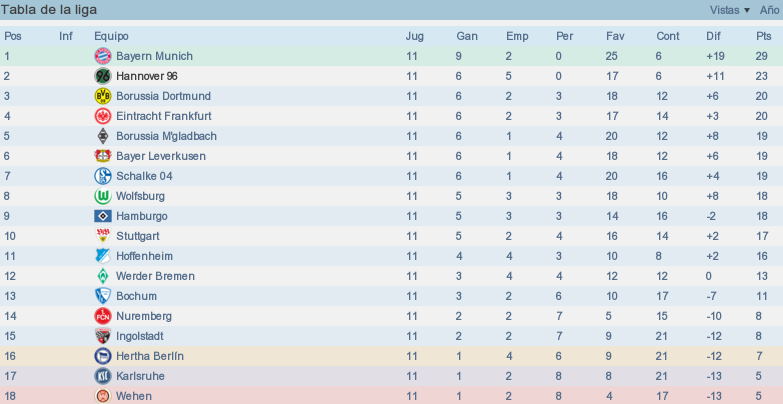This screenshot has width=783, height=404.
Task: Click the Hannover 96 club badge
Action: tap(103, 76)
